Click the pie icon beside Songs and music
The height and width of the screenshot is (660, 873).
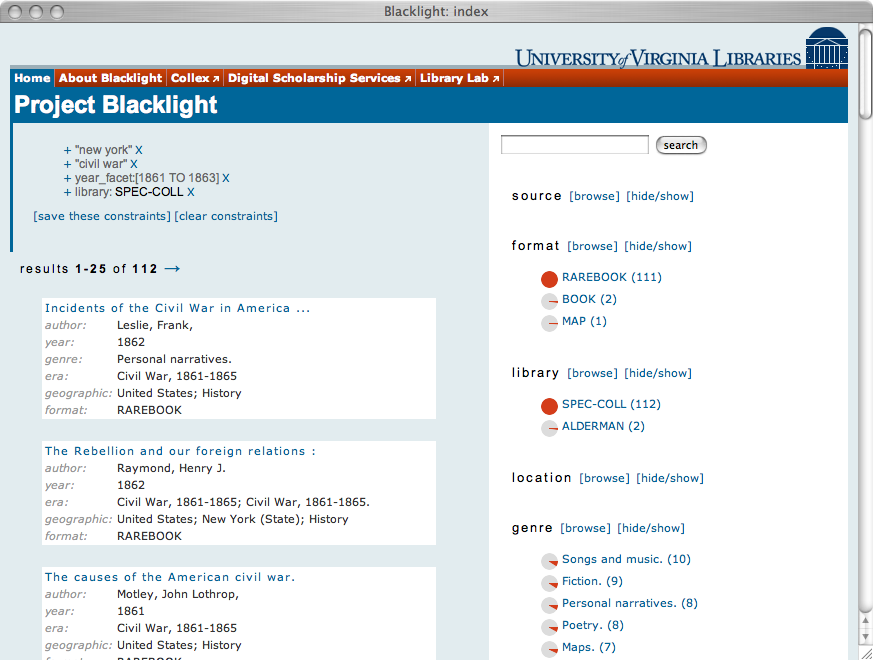[x=549, y=561]
